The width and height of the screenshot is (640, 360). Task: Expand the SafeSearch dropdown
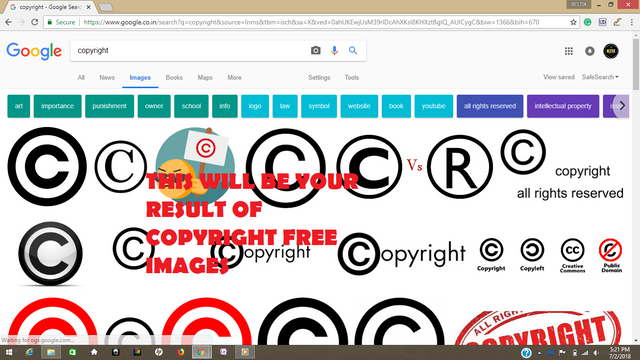pyautogui.click(x=600, y=77)
